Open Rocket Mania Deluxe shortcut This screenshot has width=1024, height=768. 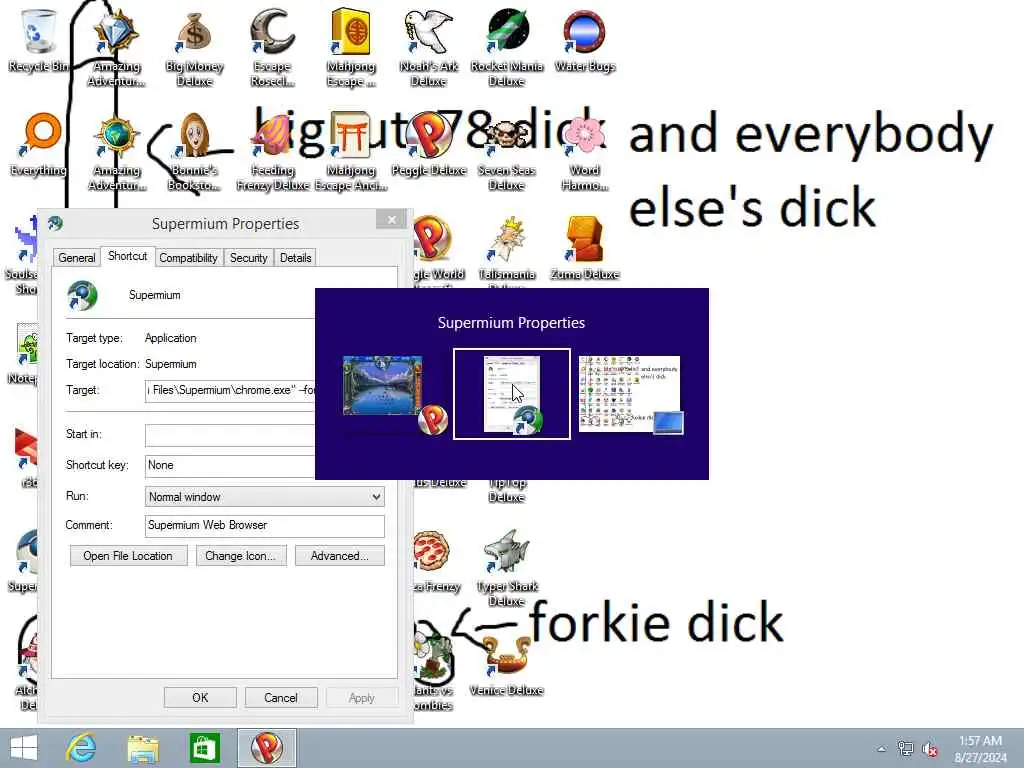coord(507,47)
